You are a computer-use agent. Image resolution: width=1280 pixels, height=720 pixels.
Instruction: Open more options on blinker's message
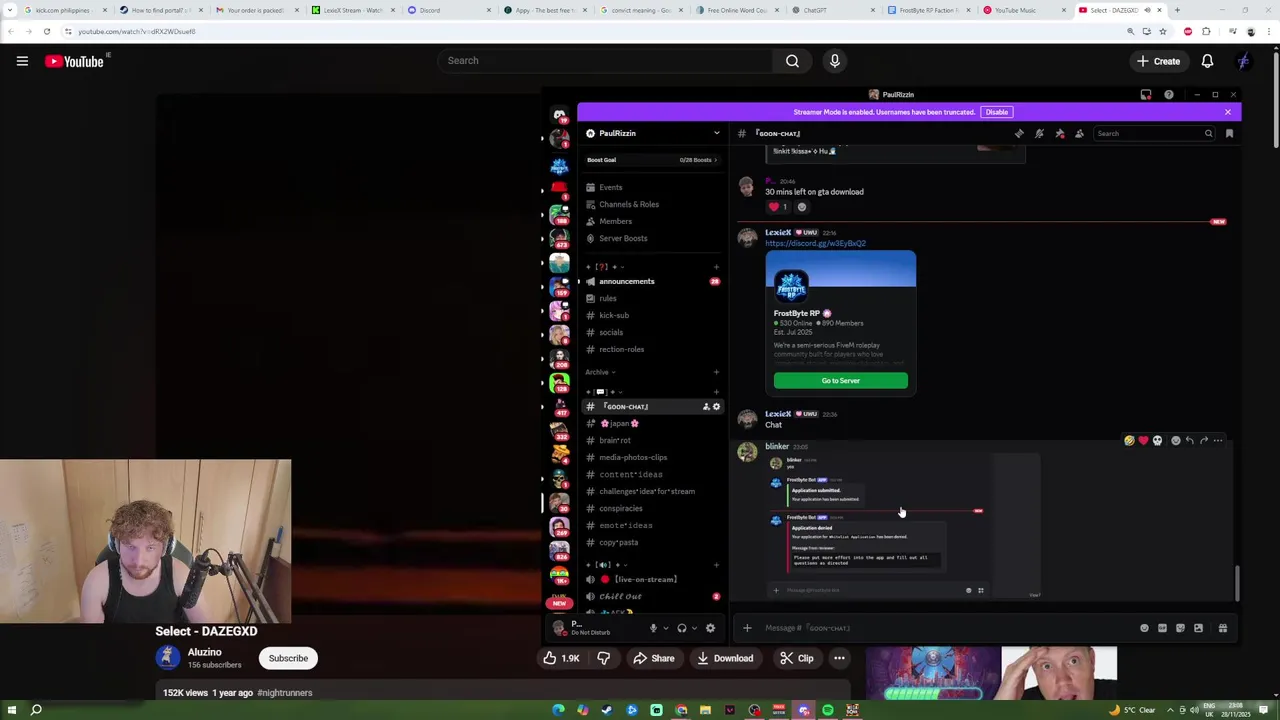coord(1218,440)
